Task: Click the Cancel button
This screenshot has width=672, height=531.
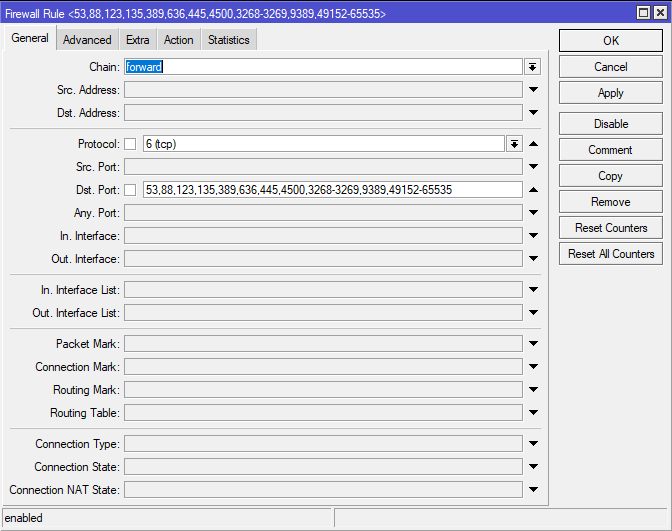Action: pyautogui.click(x=611, y=67)
